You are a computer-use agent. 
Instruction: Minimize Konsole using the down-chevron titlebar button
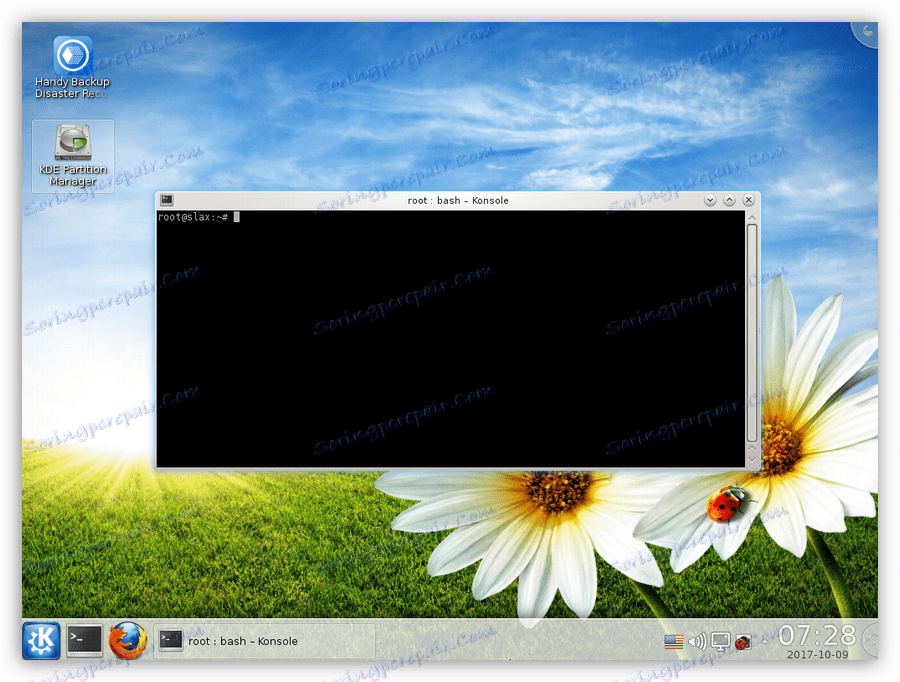click(710, 200)
